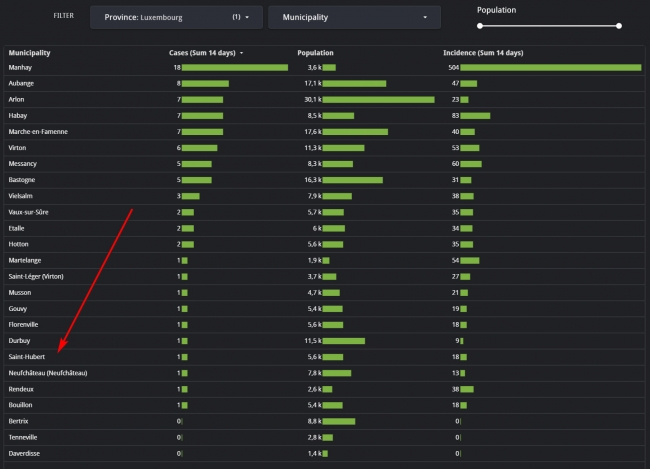Select the Durbuy municipality row
This screenshot has height=469, width=650.
pos(325,341)
